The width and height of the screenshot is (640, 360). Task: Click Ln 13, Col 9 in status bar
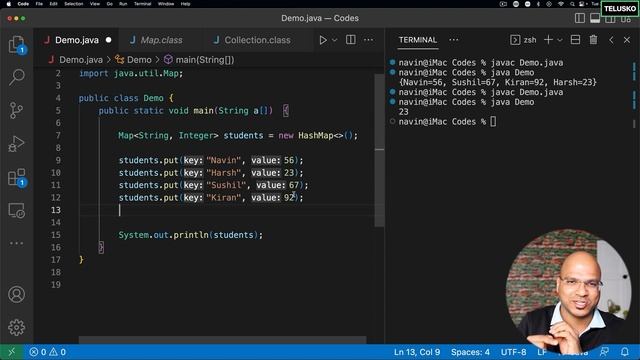pos(417,352)
